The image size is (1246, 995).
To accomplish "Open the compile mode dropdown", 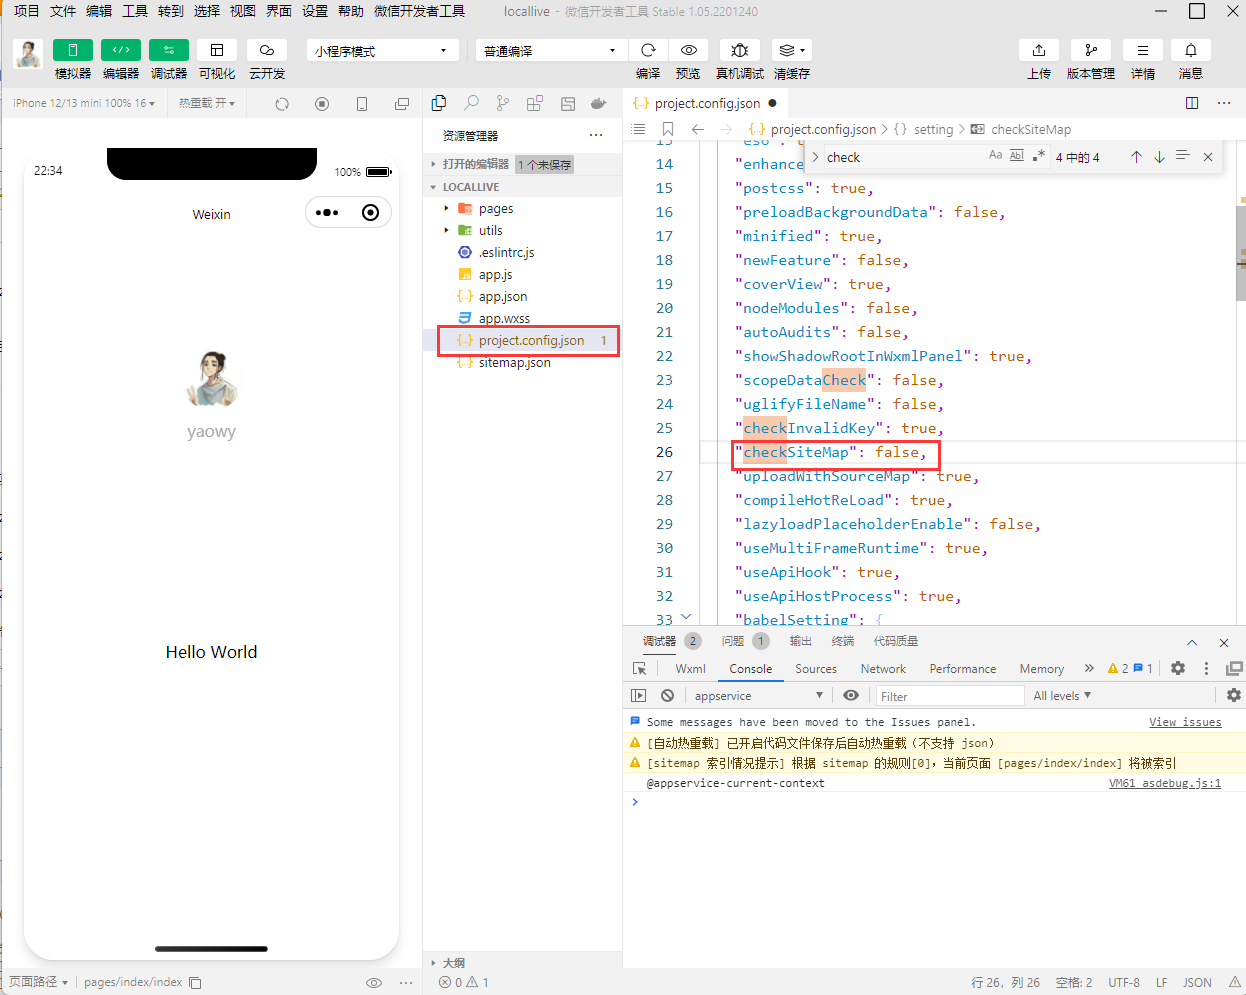I will 551,50.
